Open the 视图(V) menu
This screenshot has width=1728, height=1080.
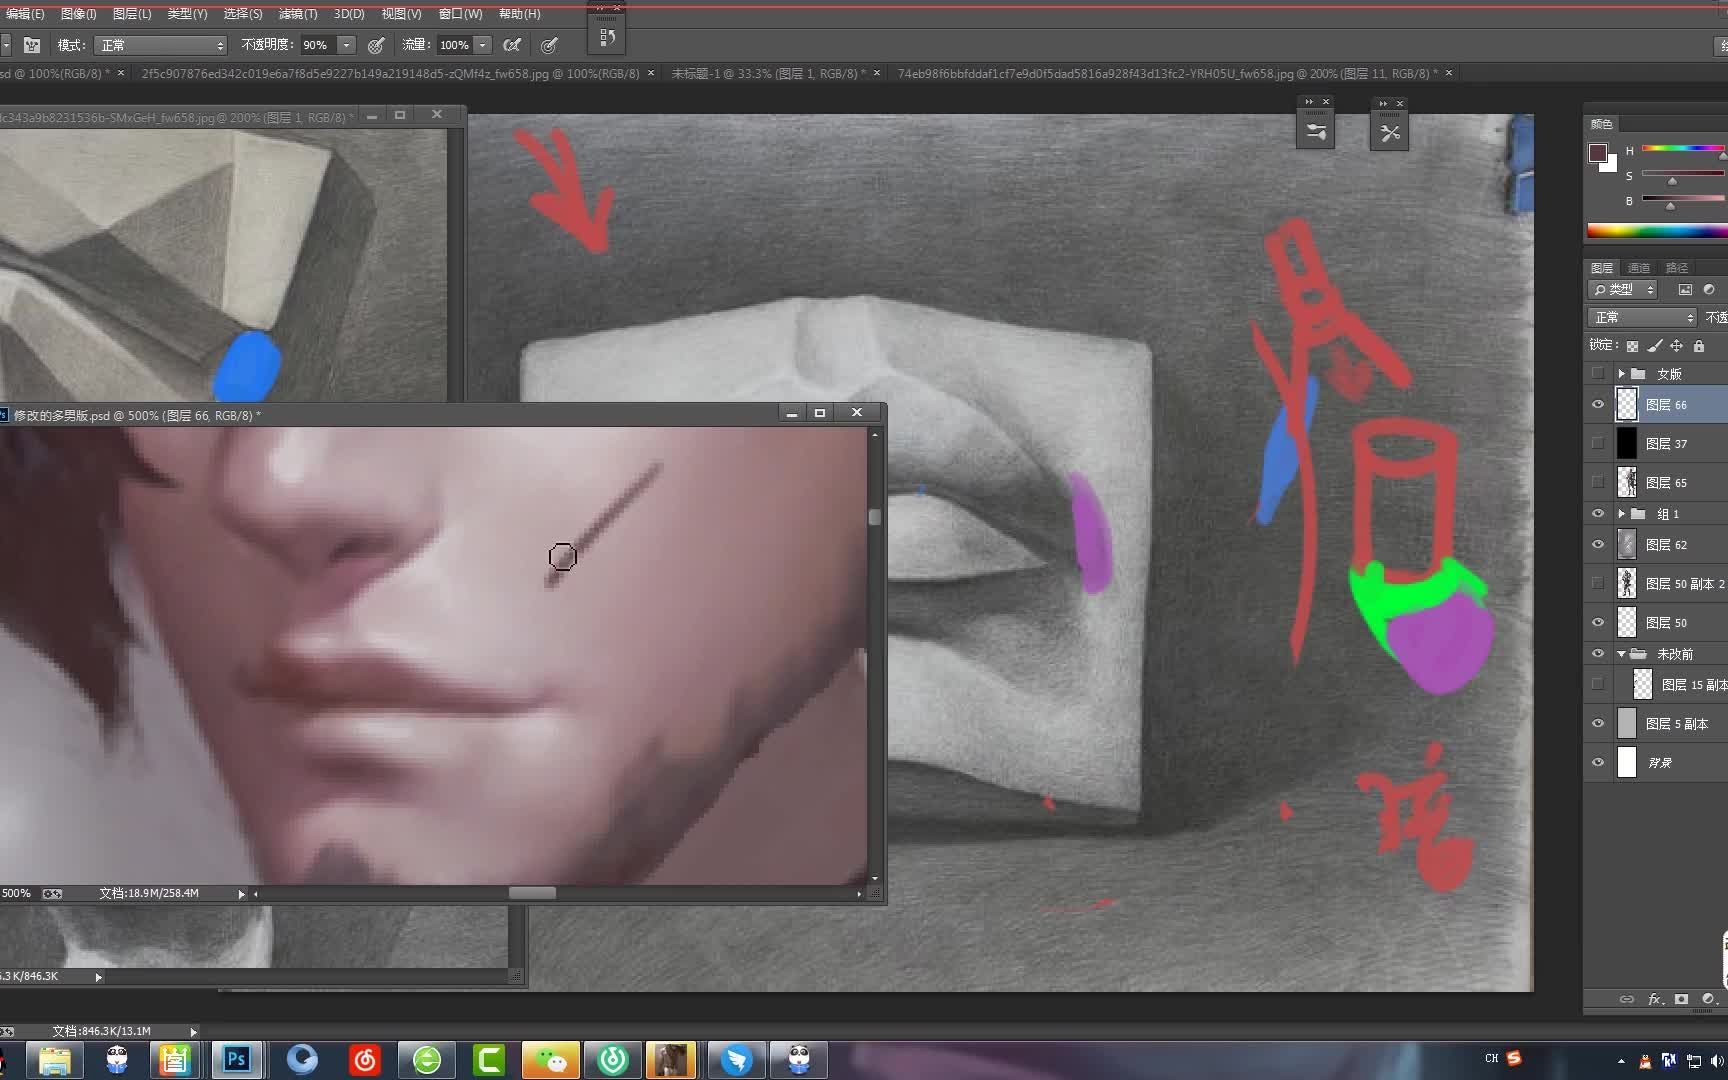tap(401, 14)
